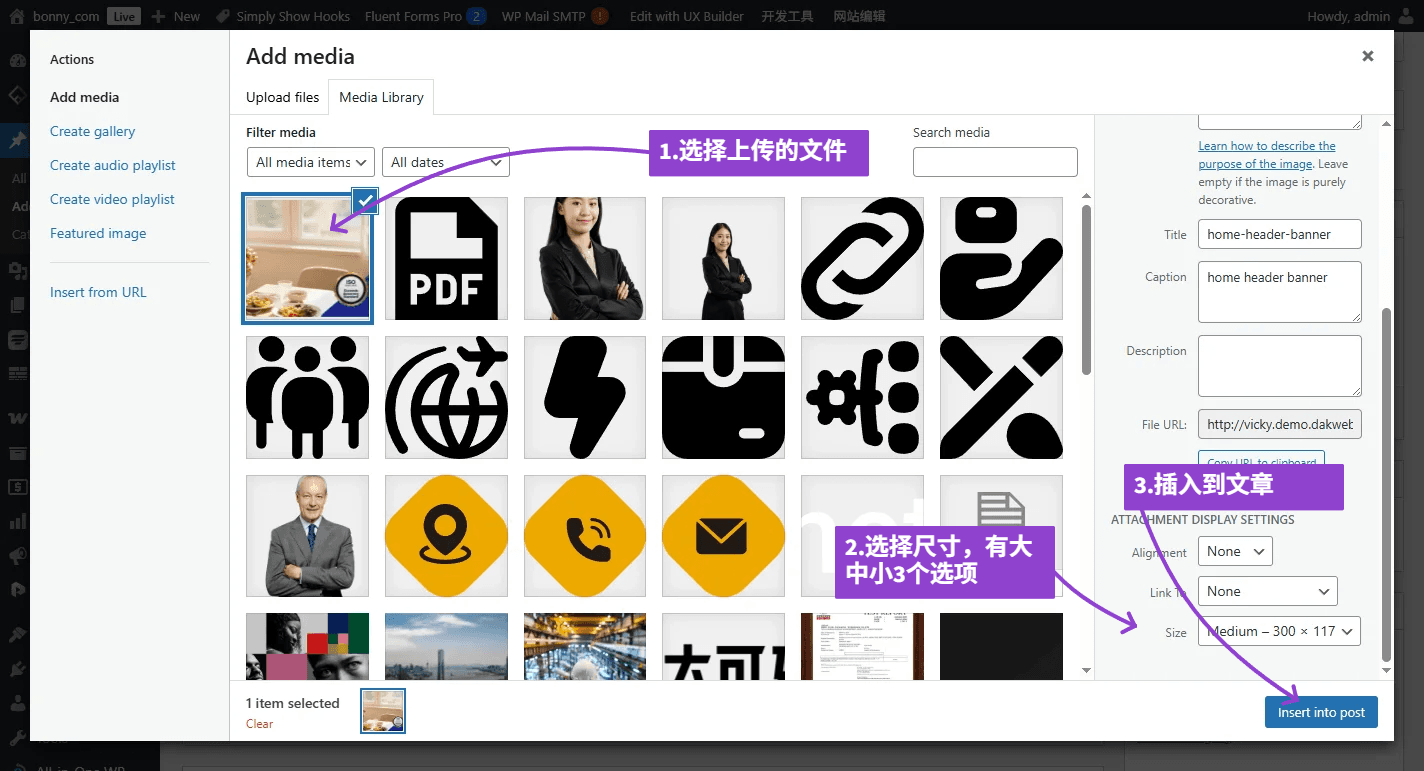Image resolution: width=1424 pixels, height=771 pixels.
Task: Select the package box icon thumbnail
Action: (x=722, y=397)
